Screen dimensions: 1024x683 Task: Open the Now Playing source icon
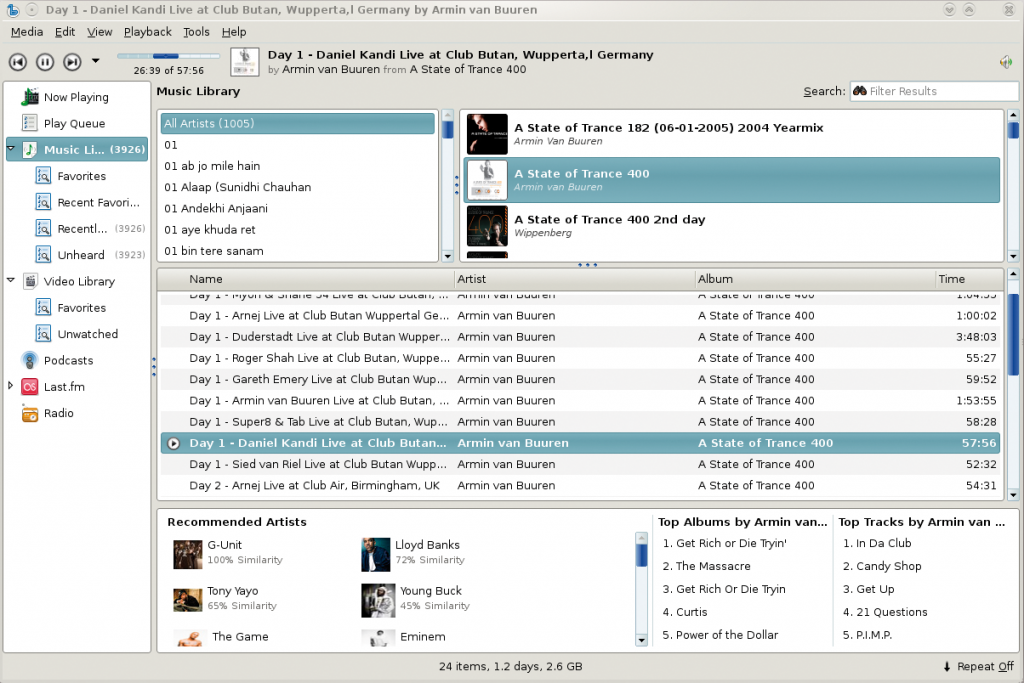click(29, 97)
